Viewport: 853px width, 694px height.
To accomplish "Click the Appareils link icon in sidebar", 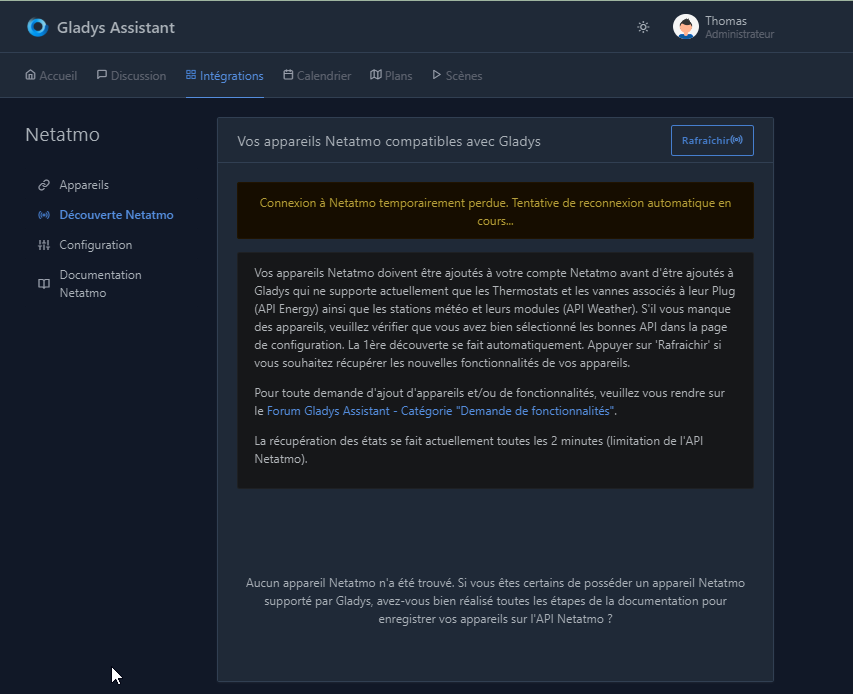I will pos(44,185).
